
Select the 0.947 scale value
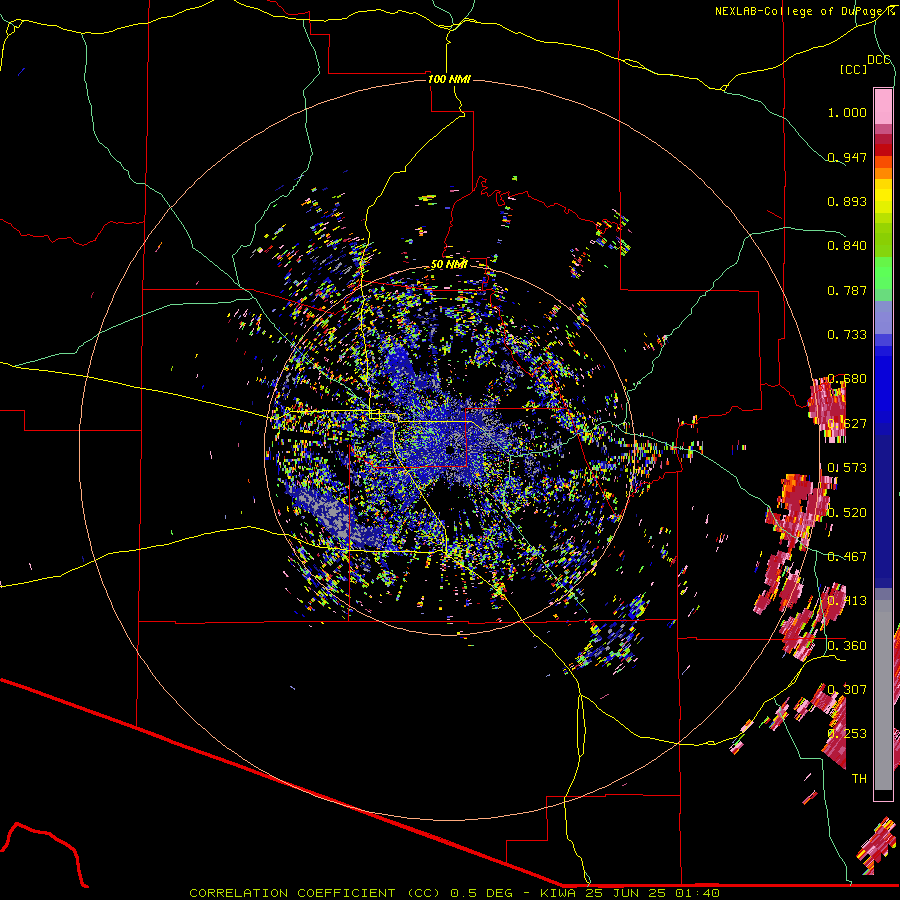(x=847, y=157)
